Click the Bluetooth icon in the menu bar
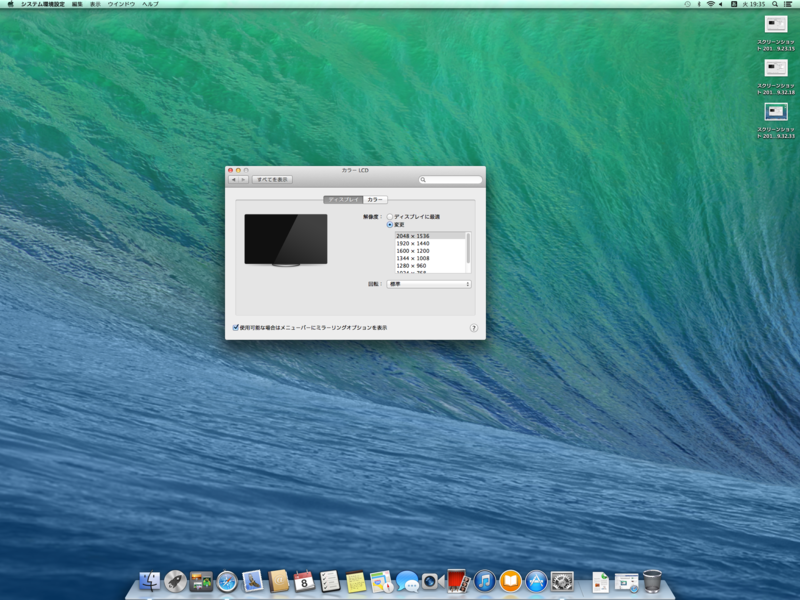 699,4
